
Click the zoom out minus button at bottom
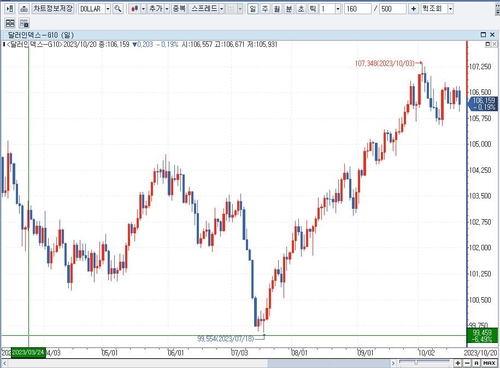[467, 363]
